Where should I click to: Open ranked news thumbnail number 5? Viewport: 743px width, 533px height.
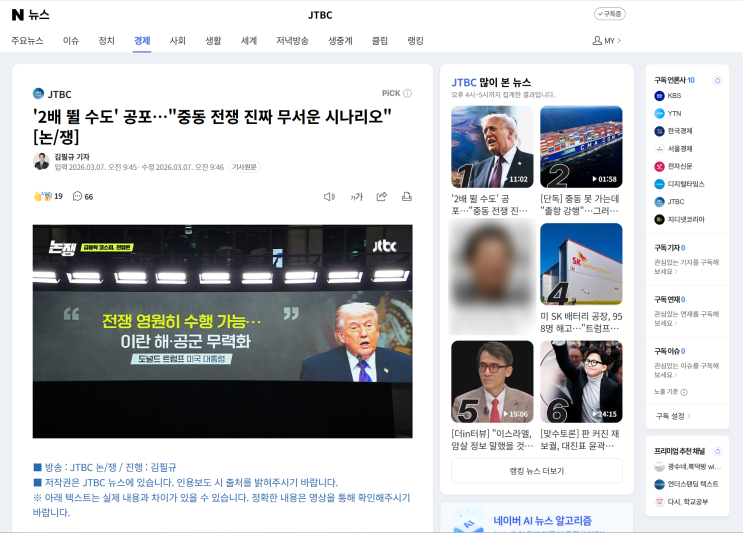point(492,382)
